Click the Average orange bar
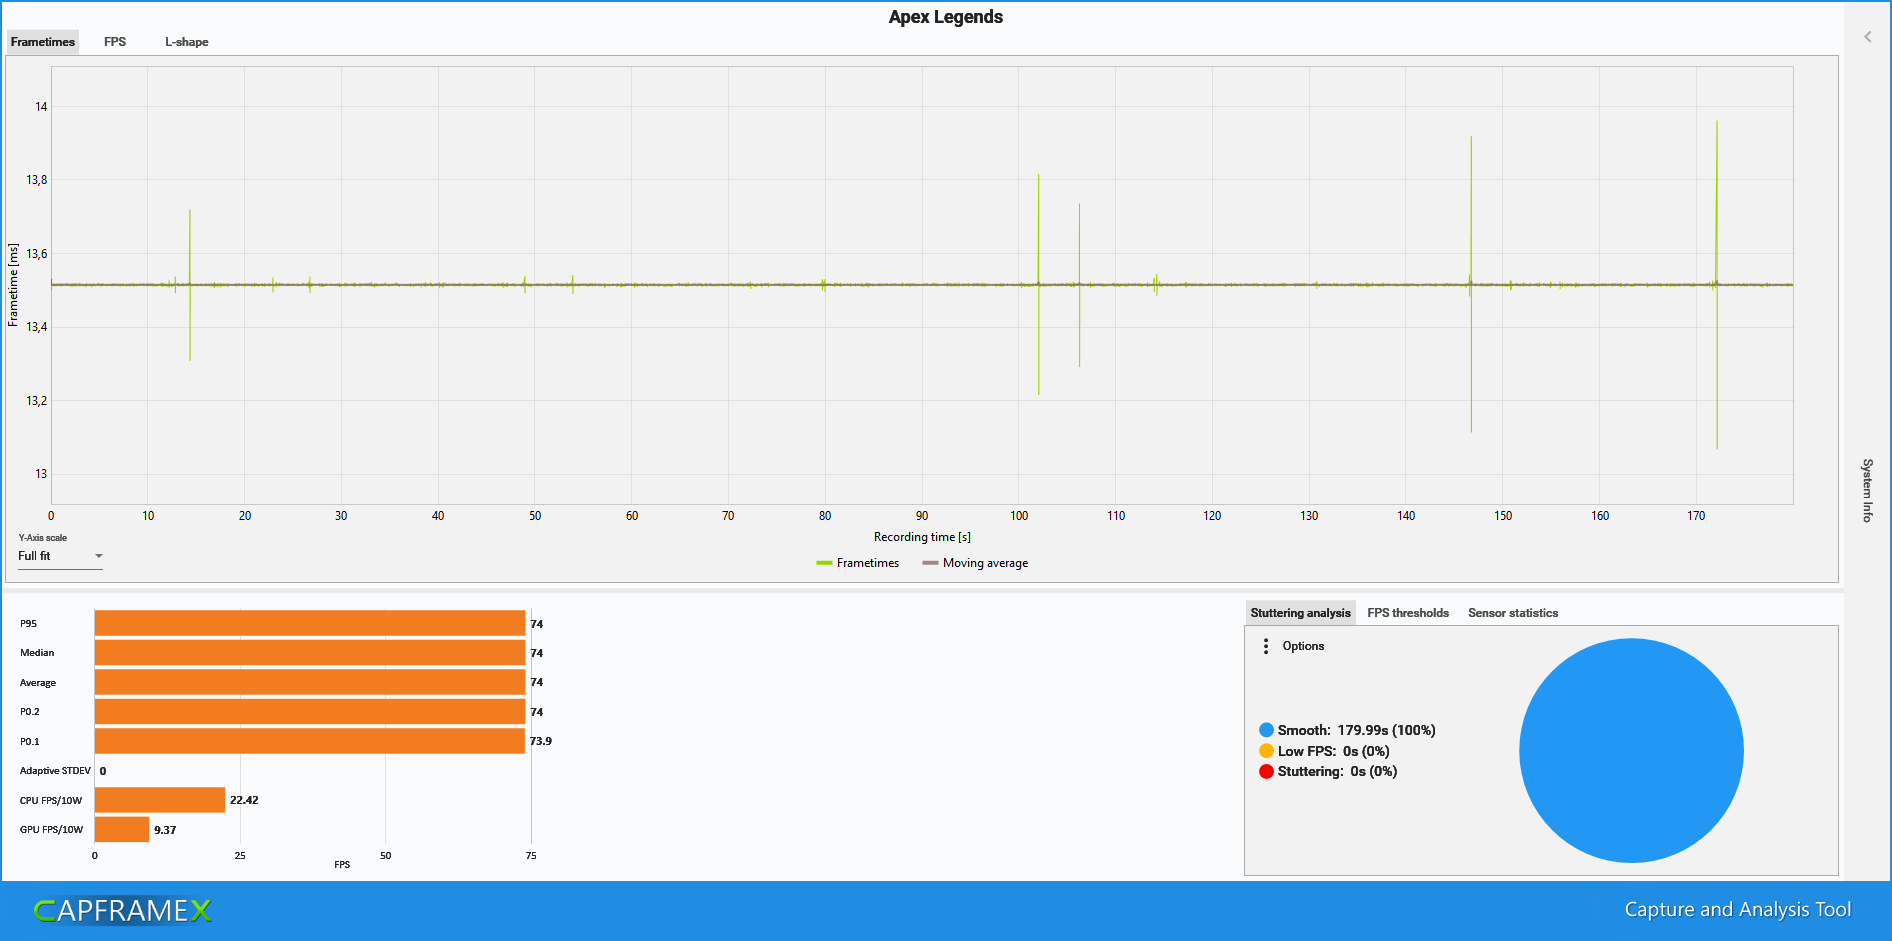Screen dimensions: 1892x941 tap(310, 682)
